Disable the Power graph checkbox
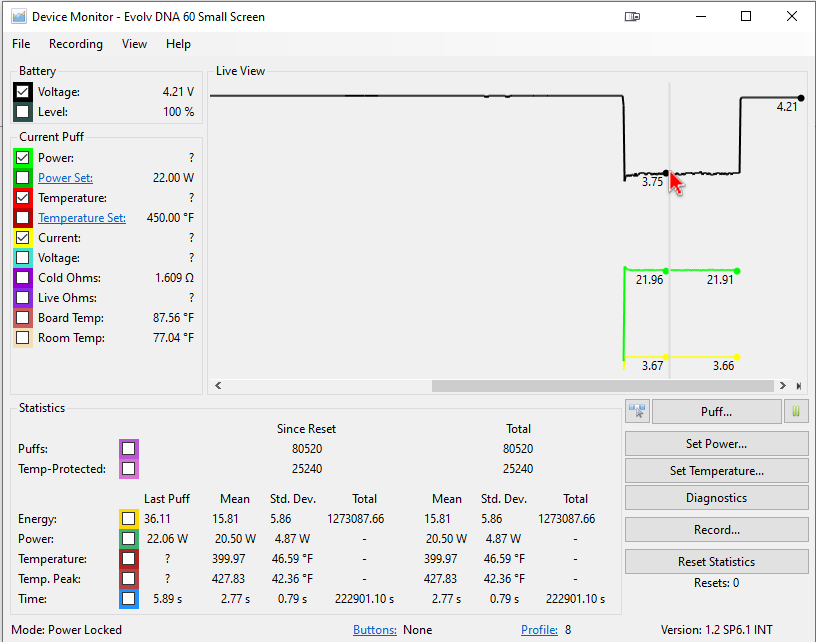 (x=23, y=158)
